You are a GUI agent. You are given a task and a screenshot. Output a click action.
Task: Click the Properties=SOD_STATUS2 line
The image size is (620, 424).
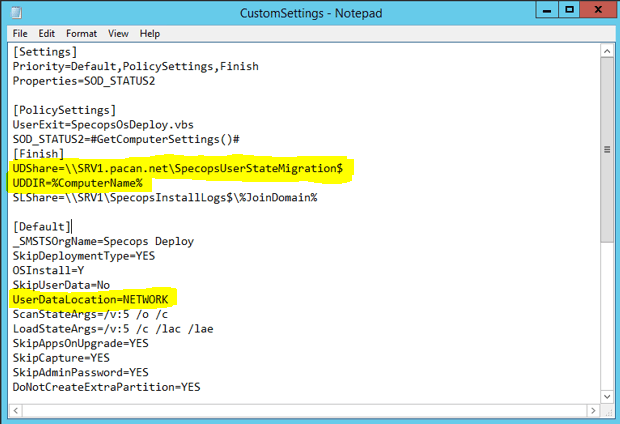(84, 81)
